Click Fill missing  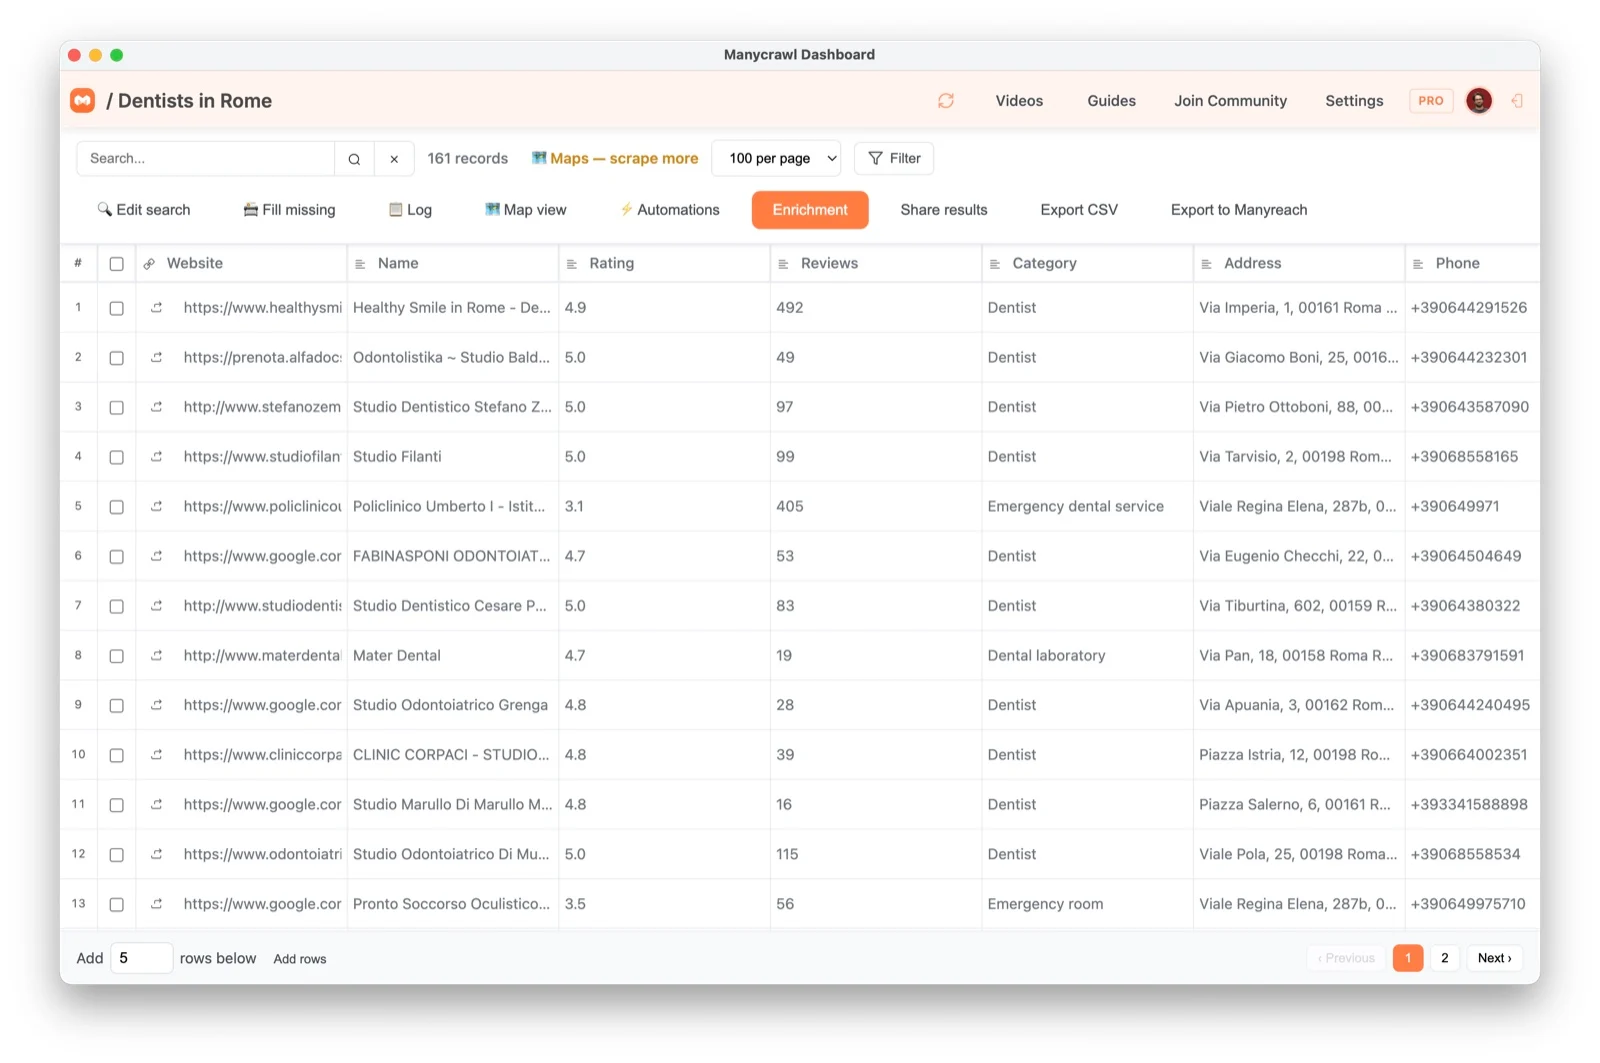(289, 210)
